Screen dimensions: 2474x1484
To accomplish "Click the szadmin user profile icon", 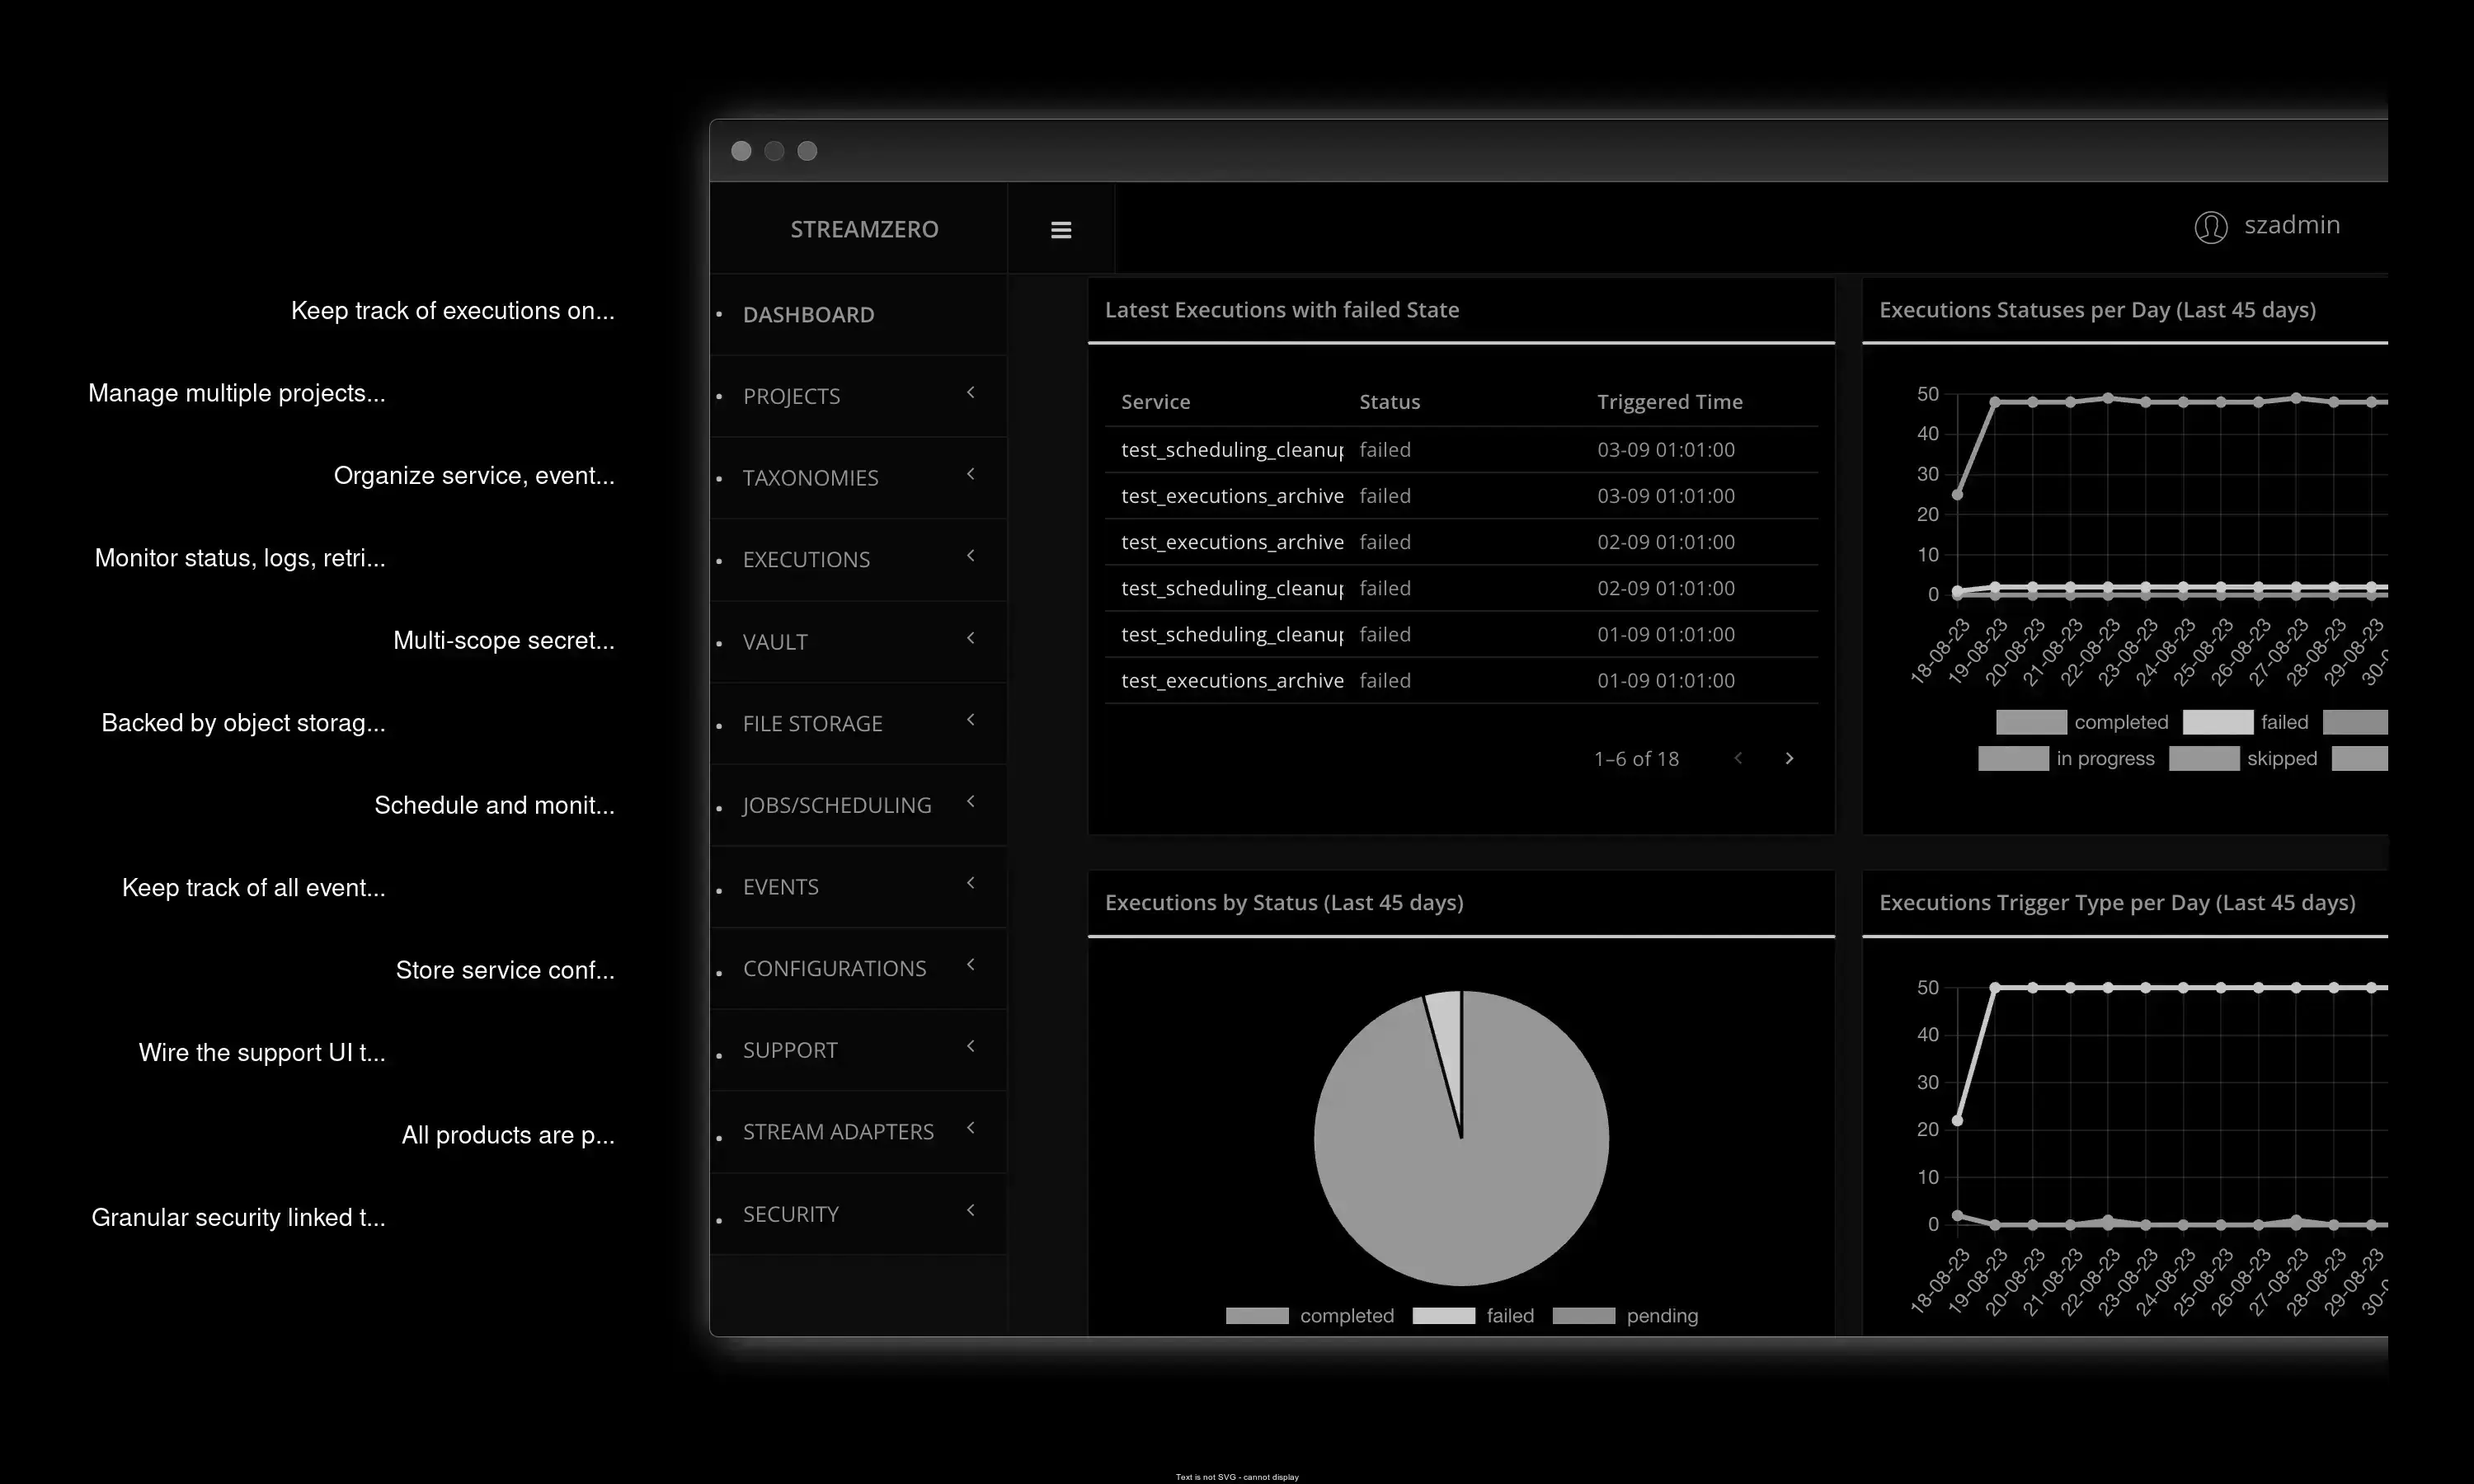I will pyautogui.click(x=2210, y=227).
